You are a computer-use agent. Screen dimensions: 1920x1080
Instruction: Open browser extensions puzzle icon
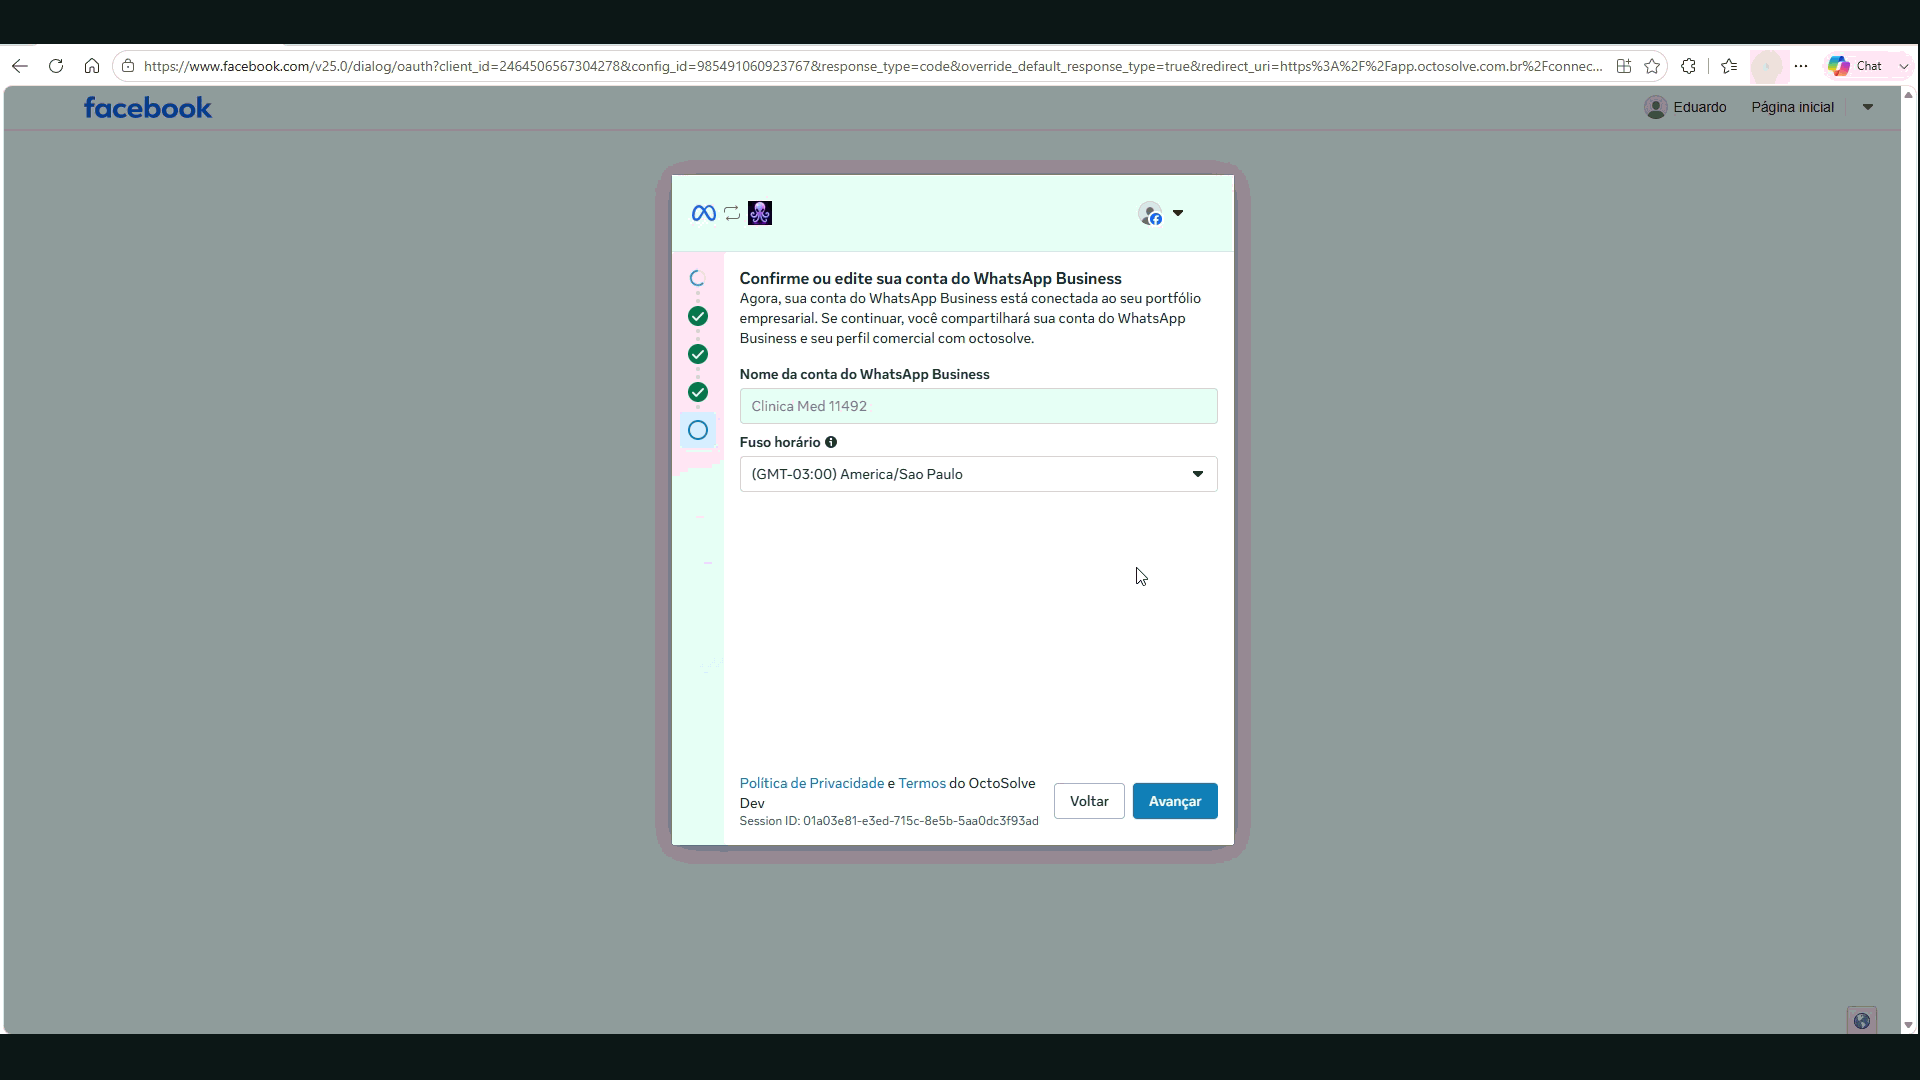click(1689, 66)
